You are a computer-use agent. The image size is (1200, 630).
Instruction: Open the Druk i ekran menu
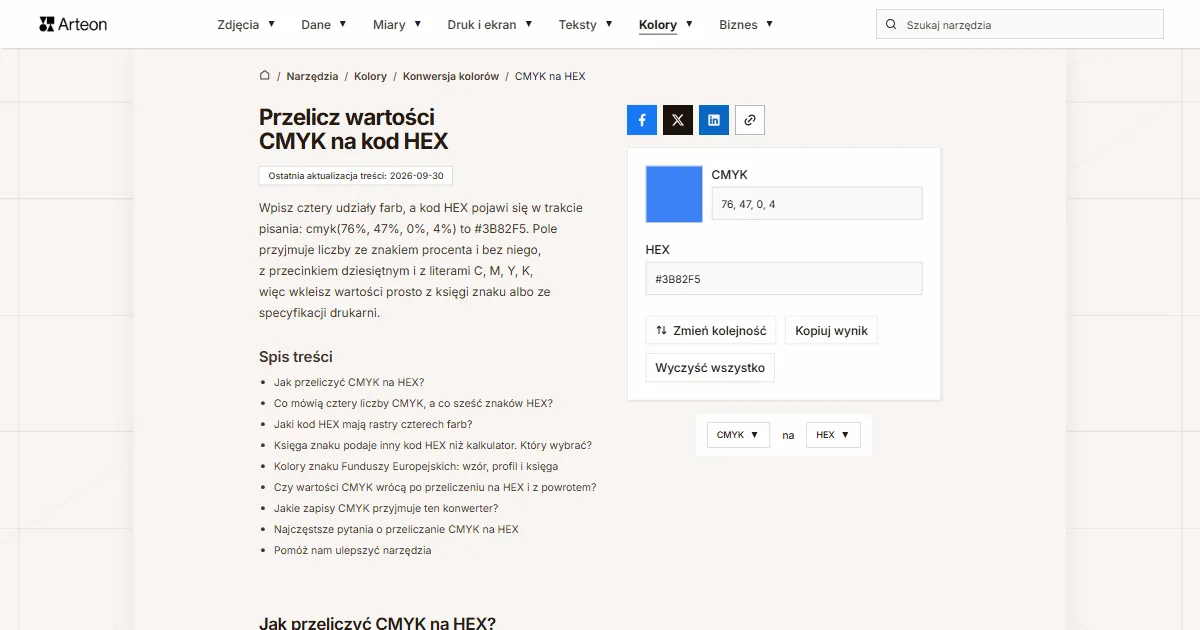490,25
